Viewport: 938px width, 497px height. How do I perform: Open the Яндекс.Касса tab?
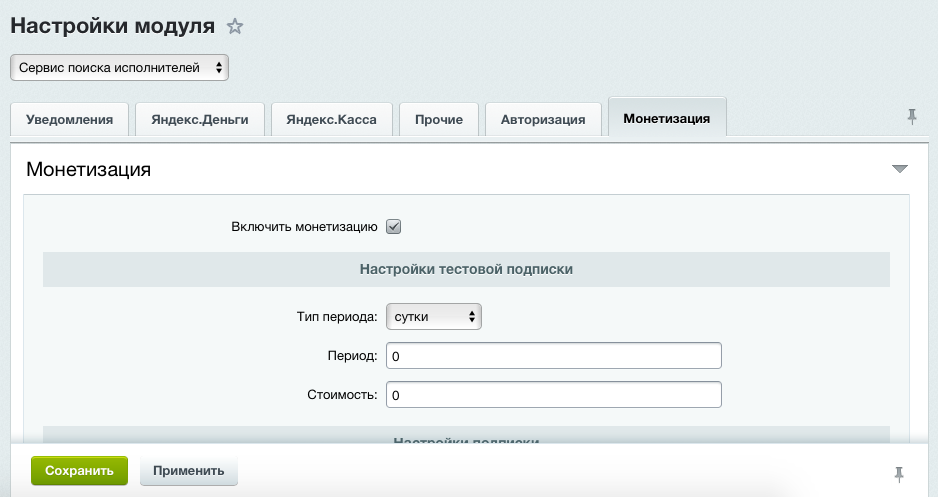tap(331, 120)
